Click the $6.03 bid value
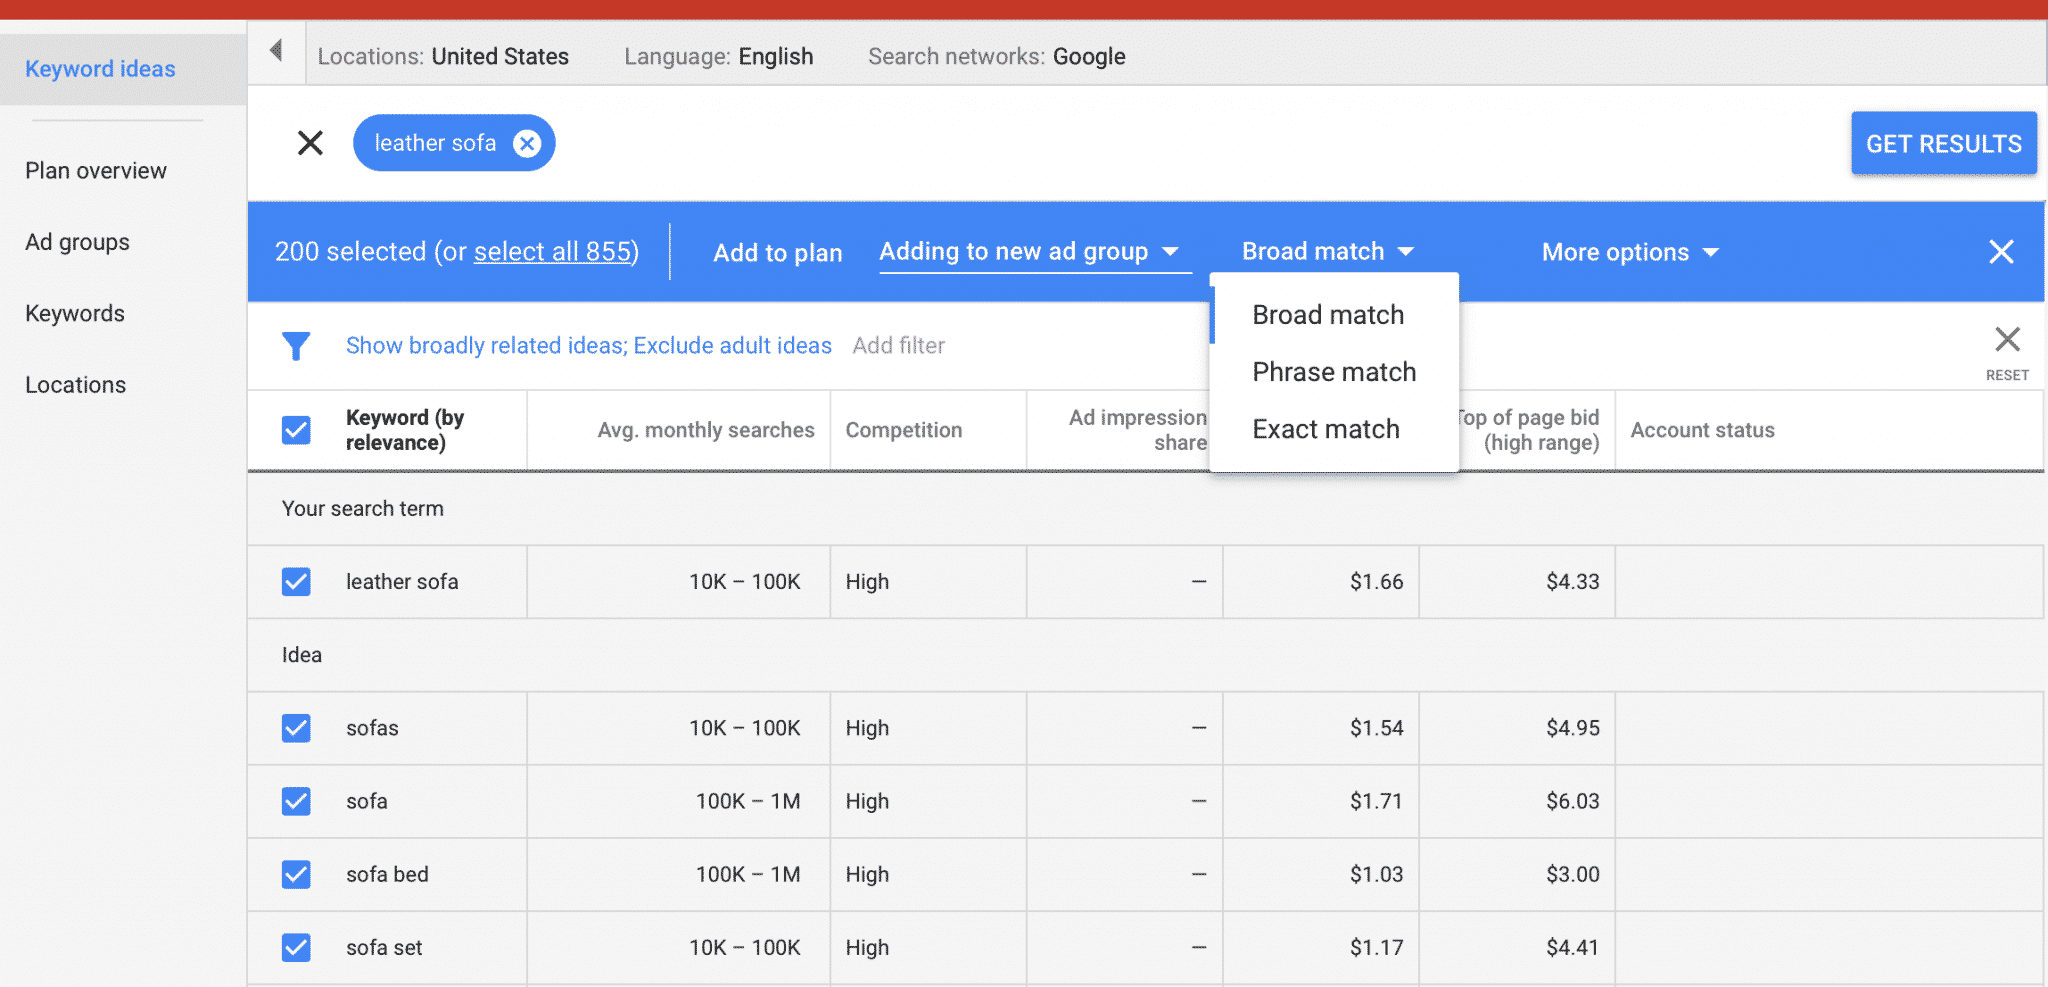The width and height of the screenshot is (2048, 987). 1572,801
